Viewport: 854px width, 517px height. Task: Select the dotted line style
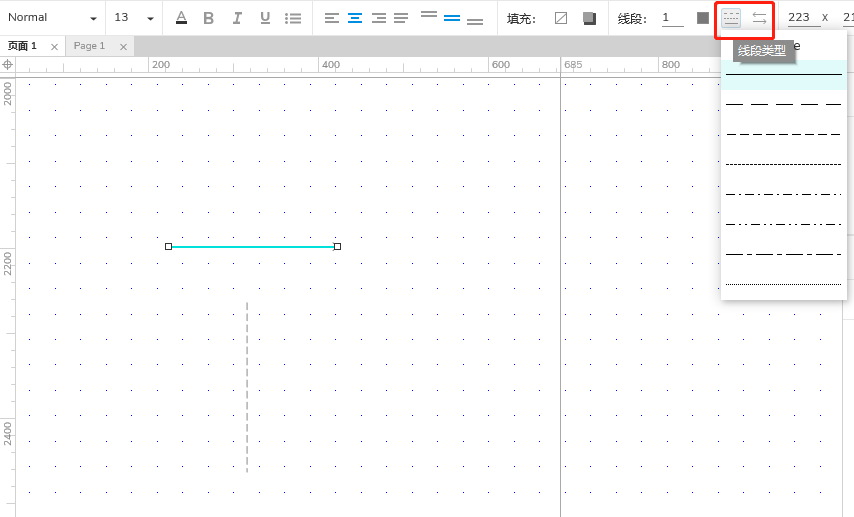tap(784, 284)
